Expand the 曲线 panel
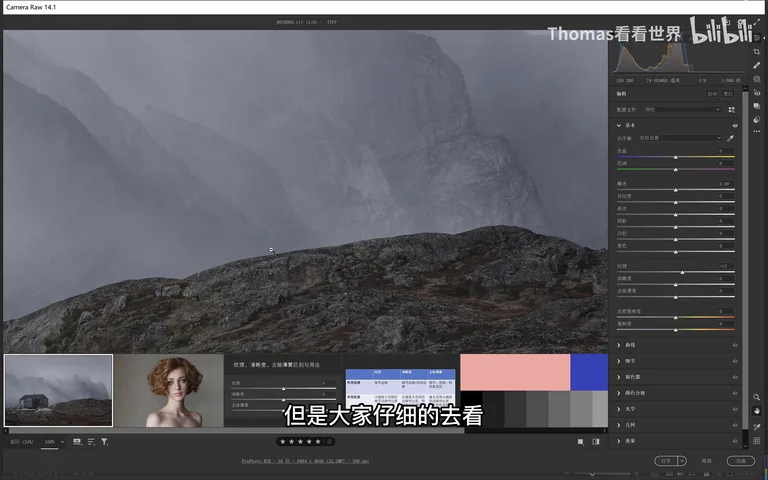Screen dimensions: 768x480 tap(619, 345)
